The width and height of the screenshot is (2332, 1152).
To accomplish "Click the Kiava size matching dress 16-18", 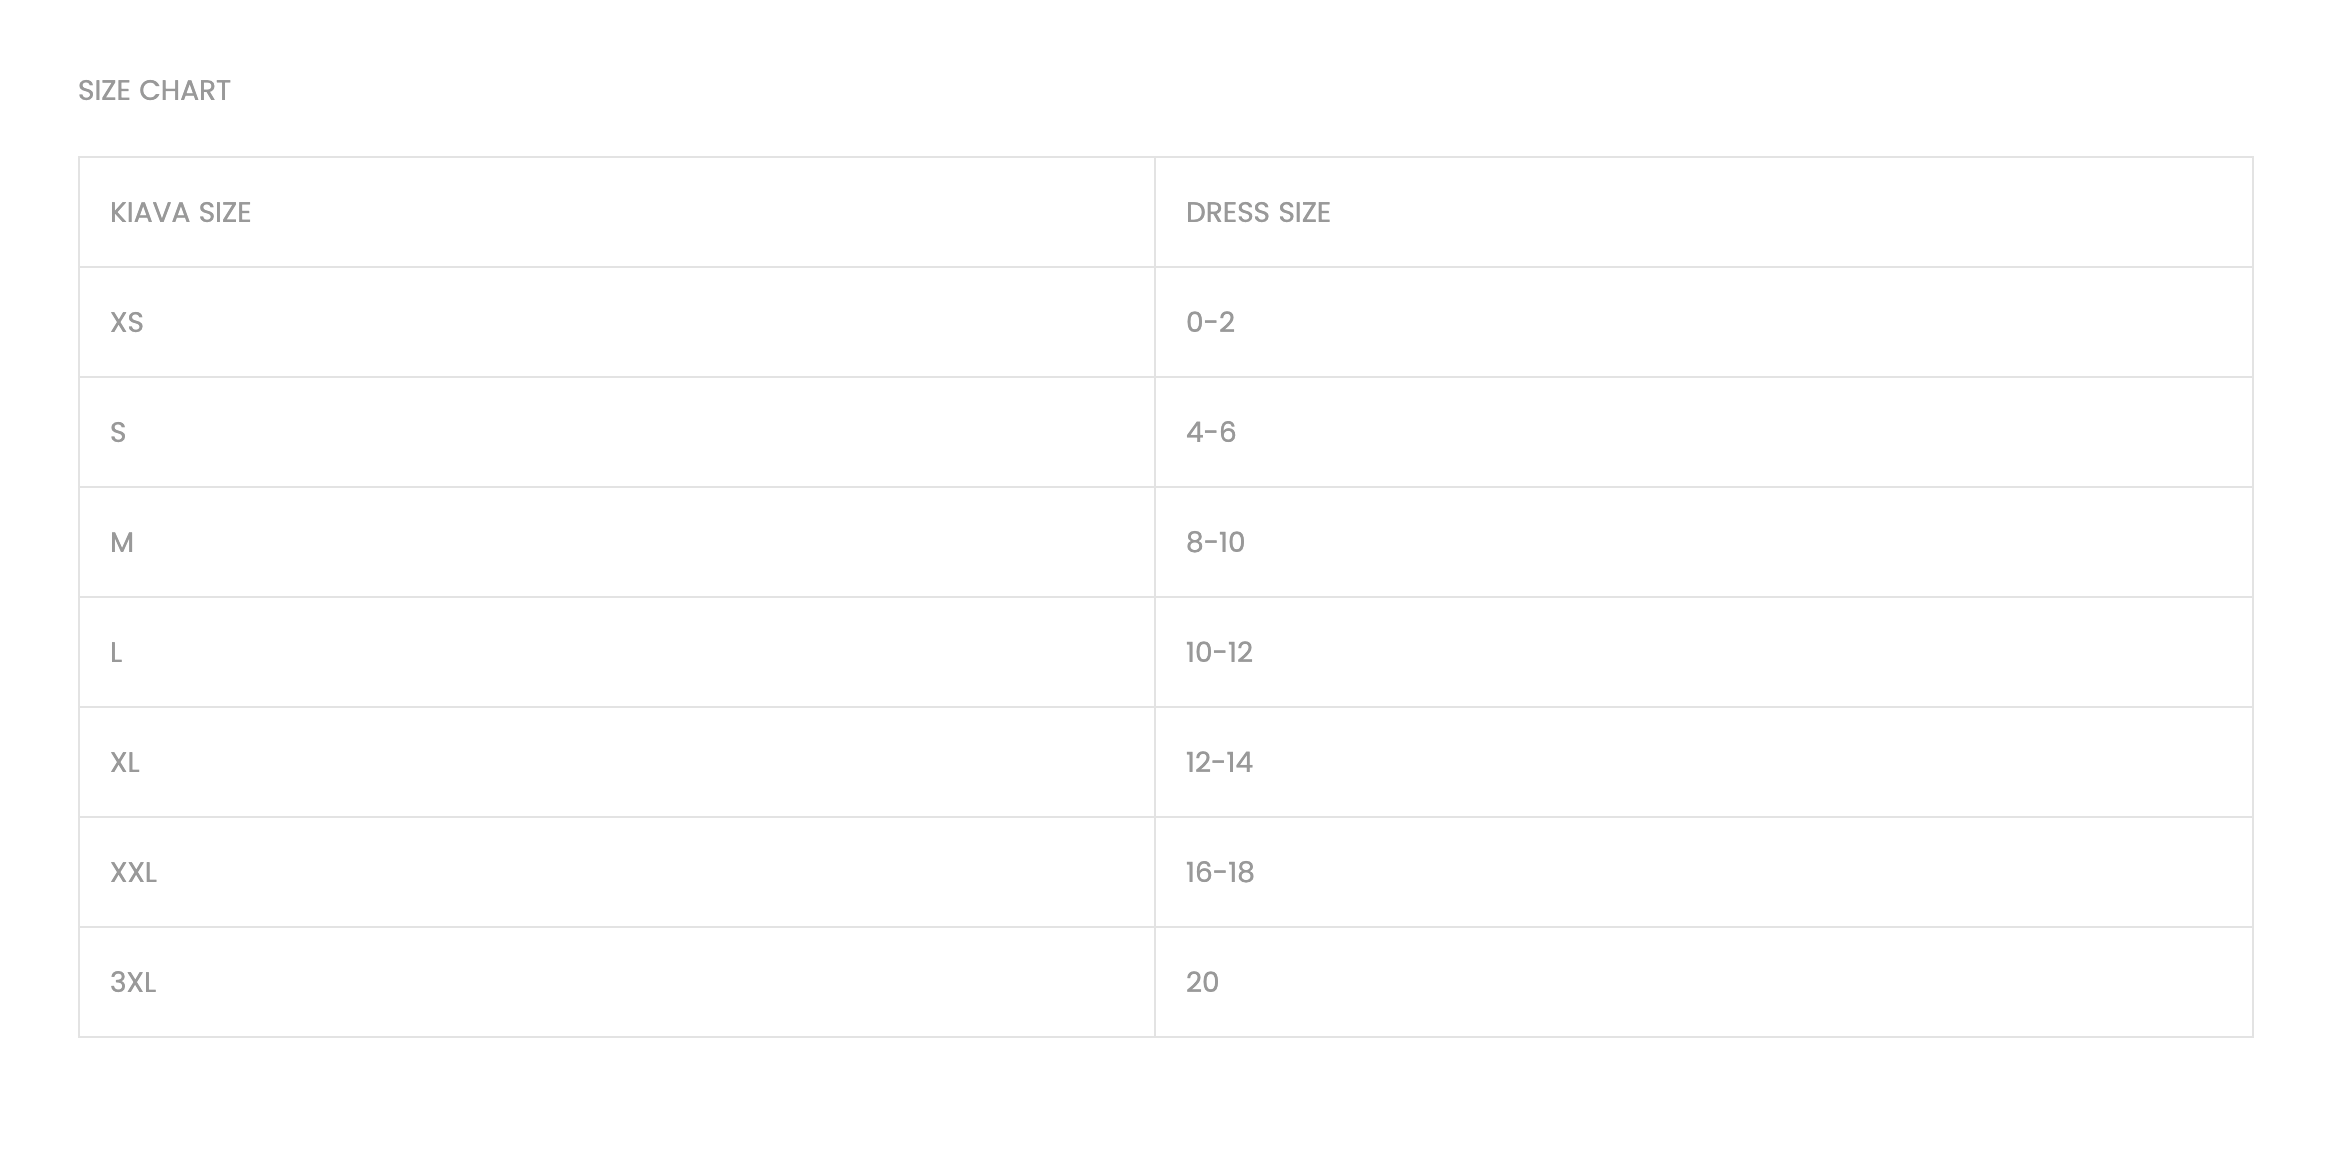I will pyautogui.click(x=133, y=873).
